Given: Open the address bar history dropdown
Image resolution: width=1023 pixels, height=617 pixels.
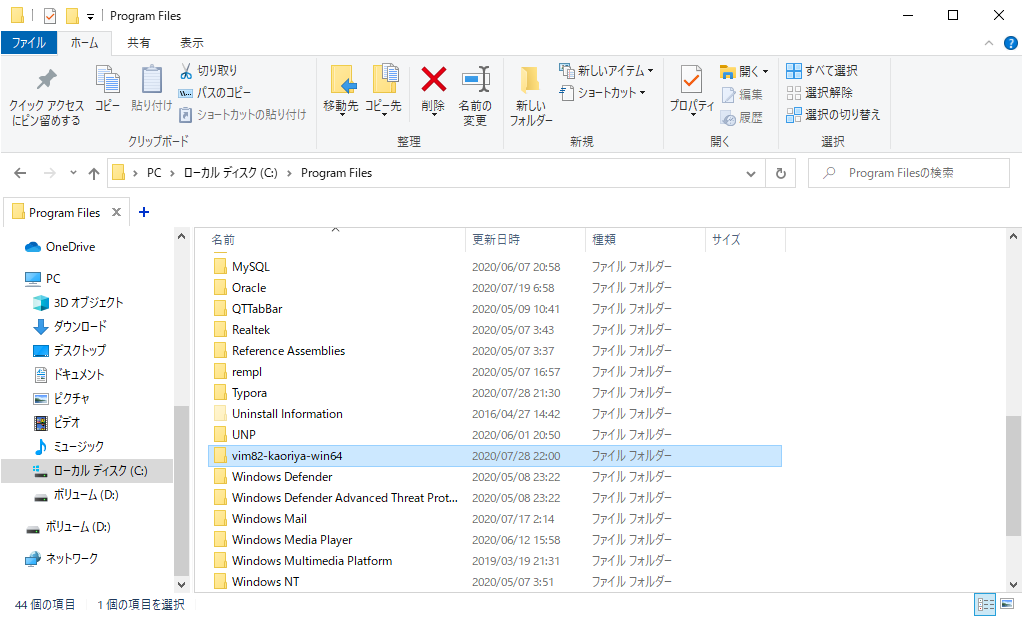Looking at the screenshot, I should pos(751,173).
